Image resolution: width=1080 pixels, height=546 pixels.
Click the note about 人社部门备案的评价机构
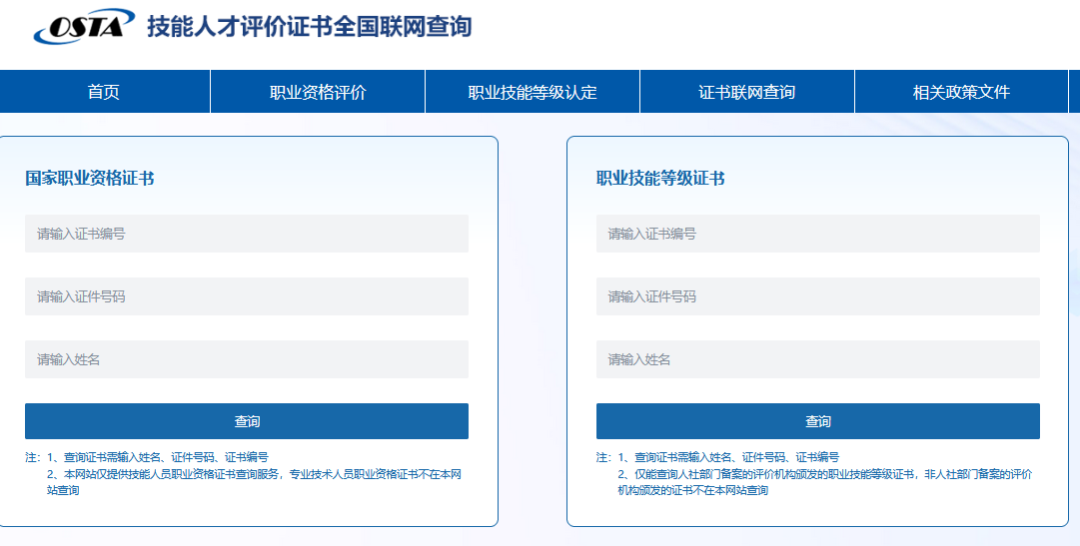824,482
